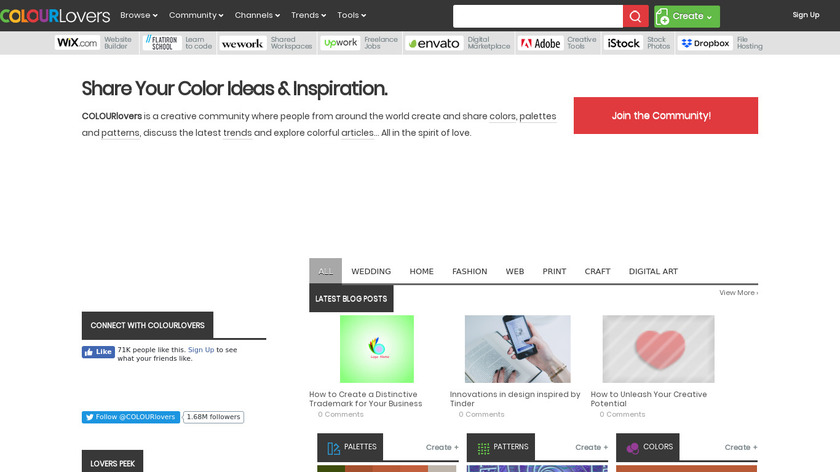Open the Adobe logo link

[540, 43]
